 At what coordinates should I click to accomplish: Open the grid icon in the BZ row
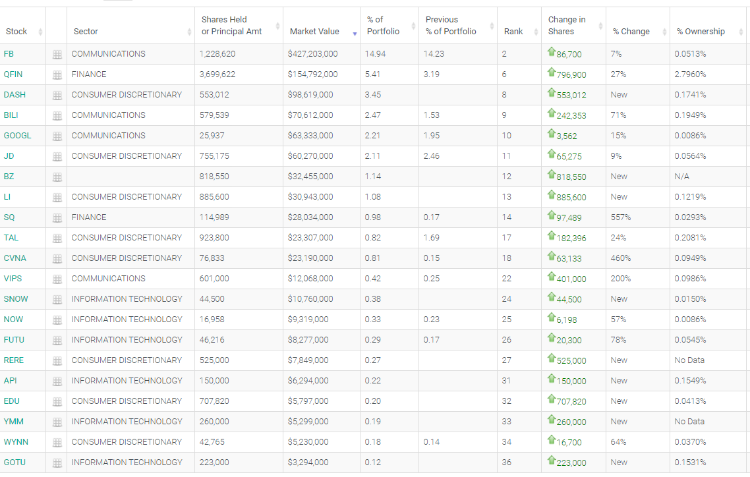coord(57,177)
